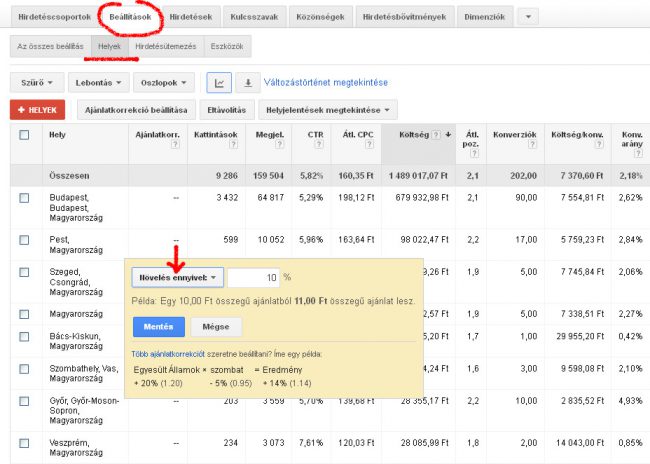Open Helyjelentések megtekintése dropdown

(x=328, y=110)
